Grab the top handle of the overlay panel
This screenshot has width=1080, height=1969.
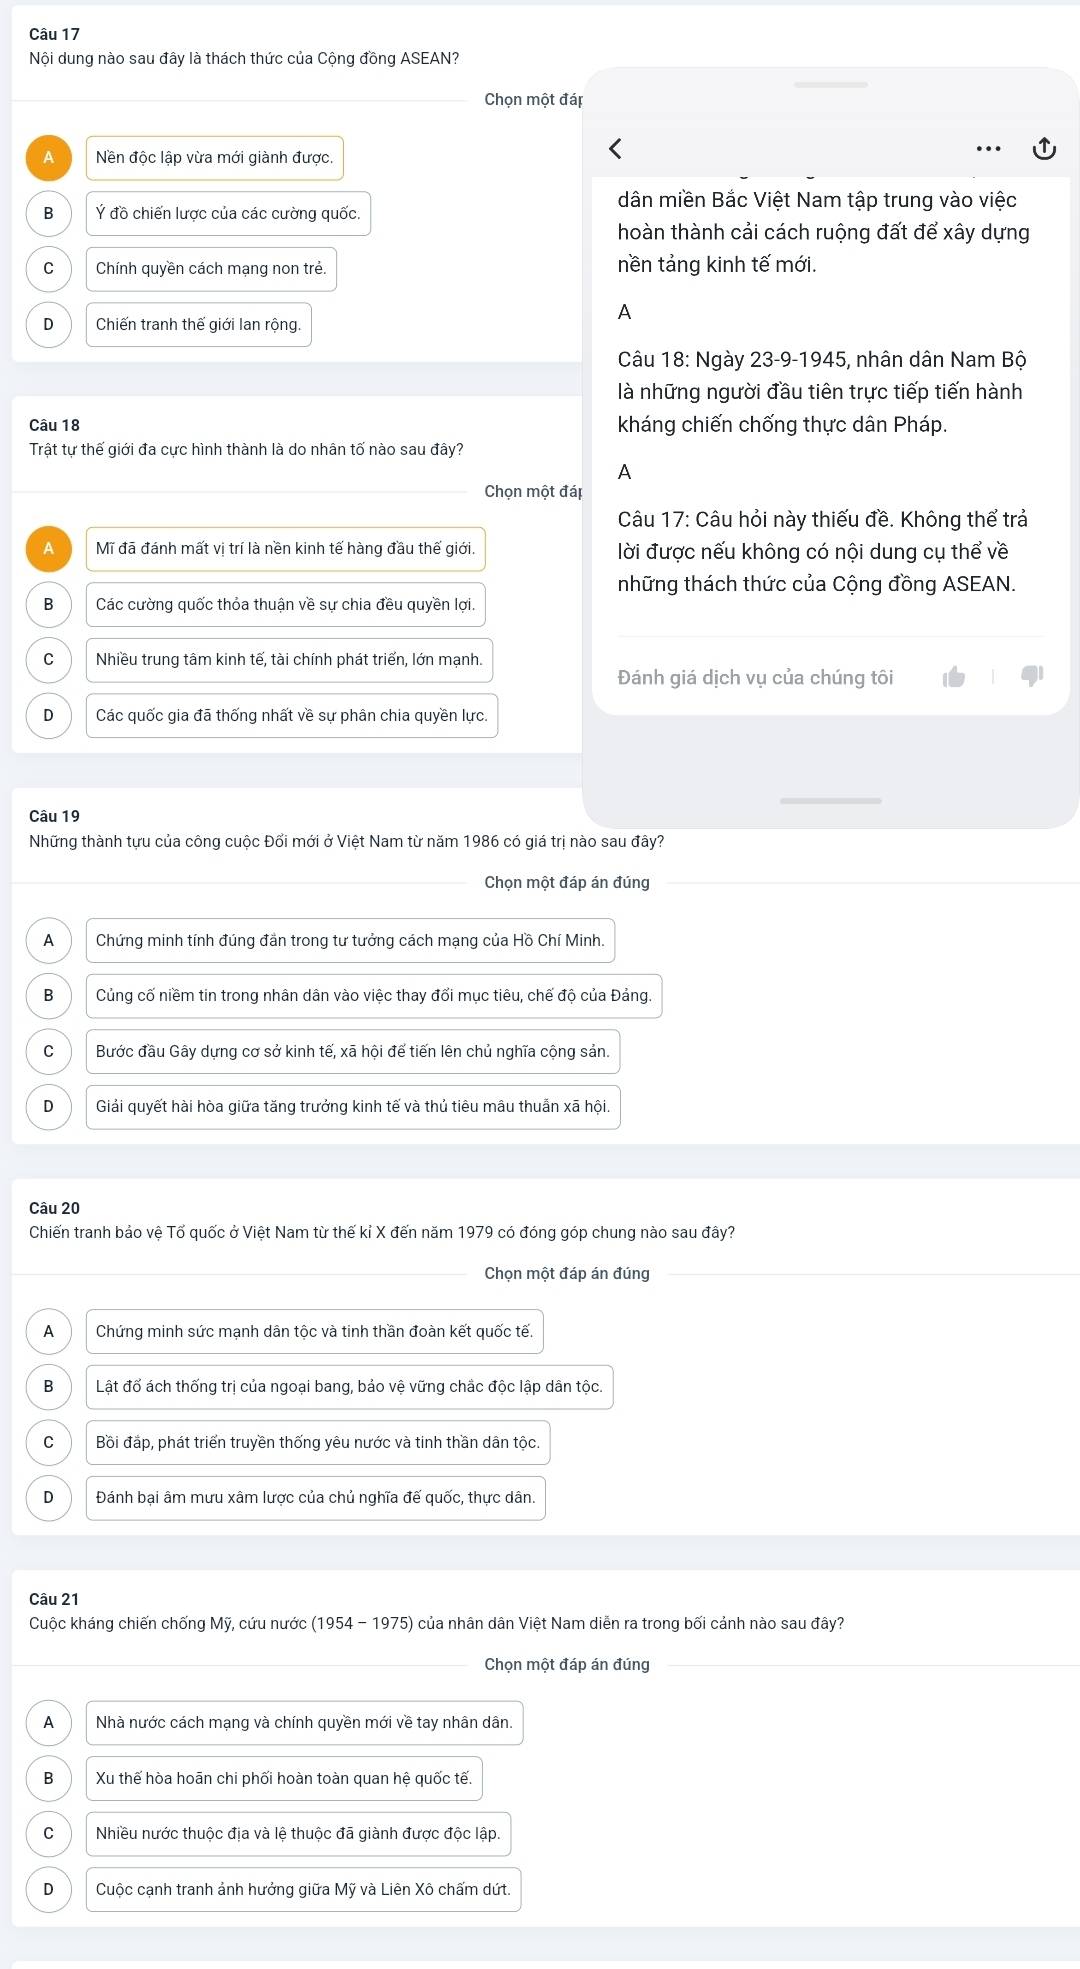pos(831,85)
